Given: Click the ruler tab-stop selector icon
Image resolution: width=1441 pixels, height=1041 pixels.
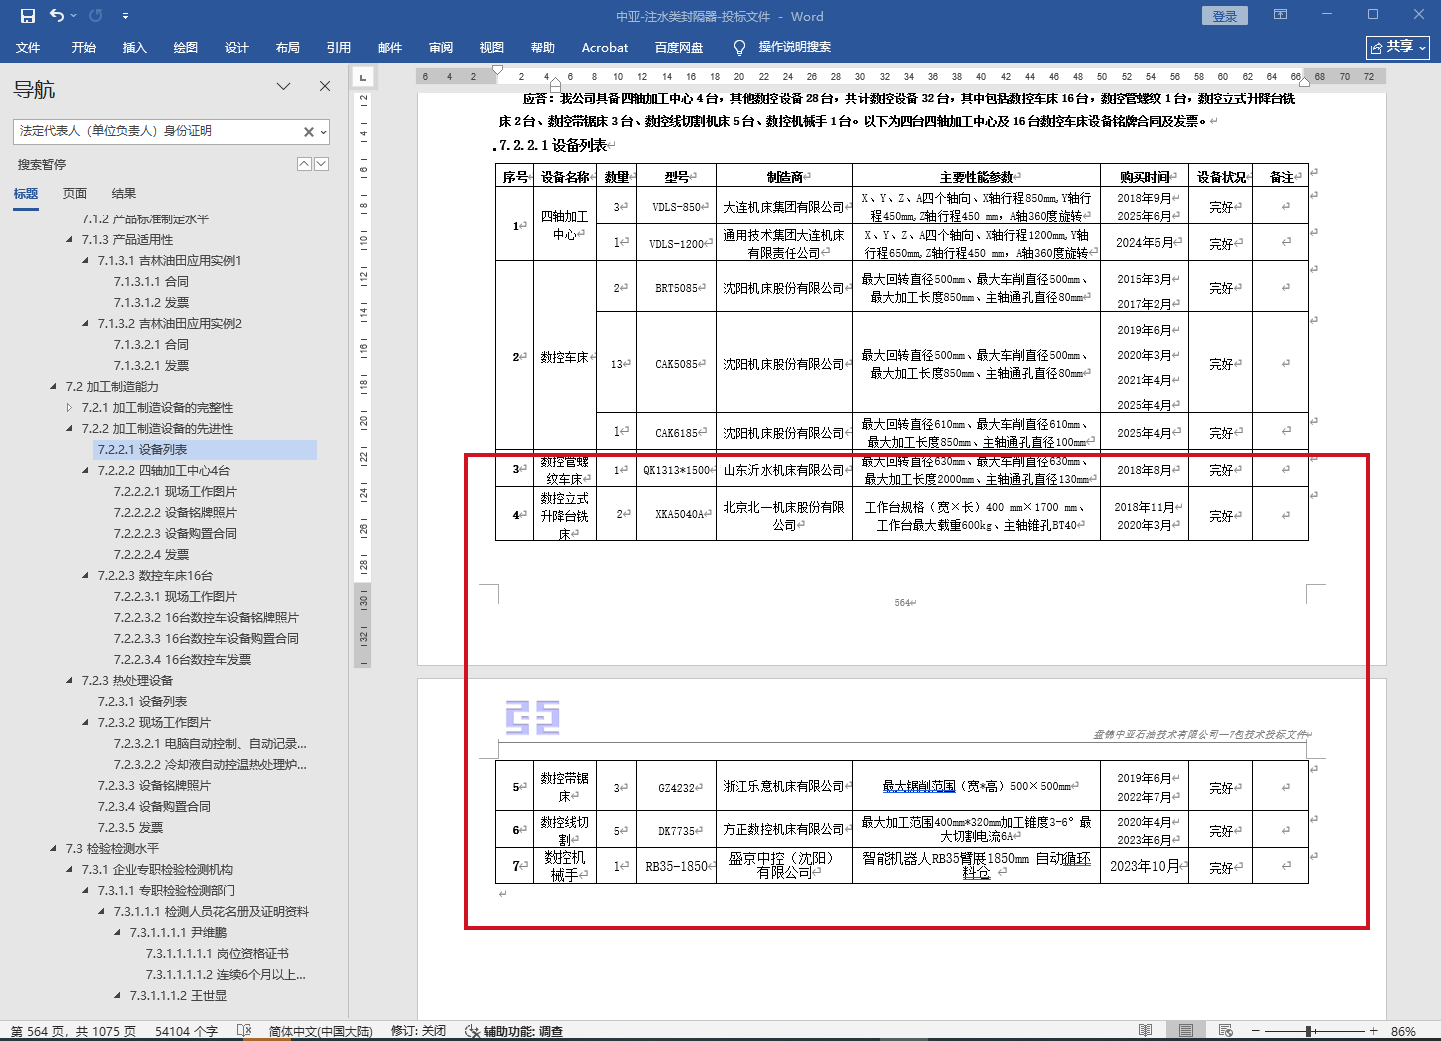Looking at the screenshot, I should coord(362,76).
